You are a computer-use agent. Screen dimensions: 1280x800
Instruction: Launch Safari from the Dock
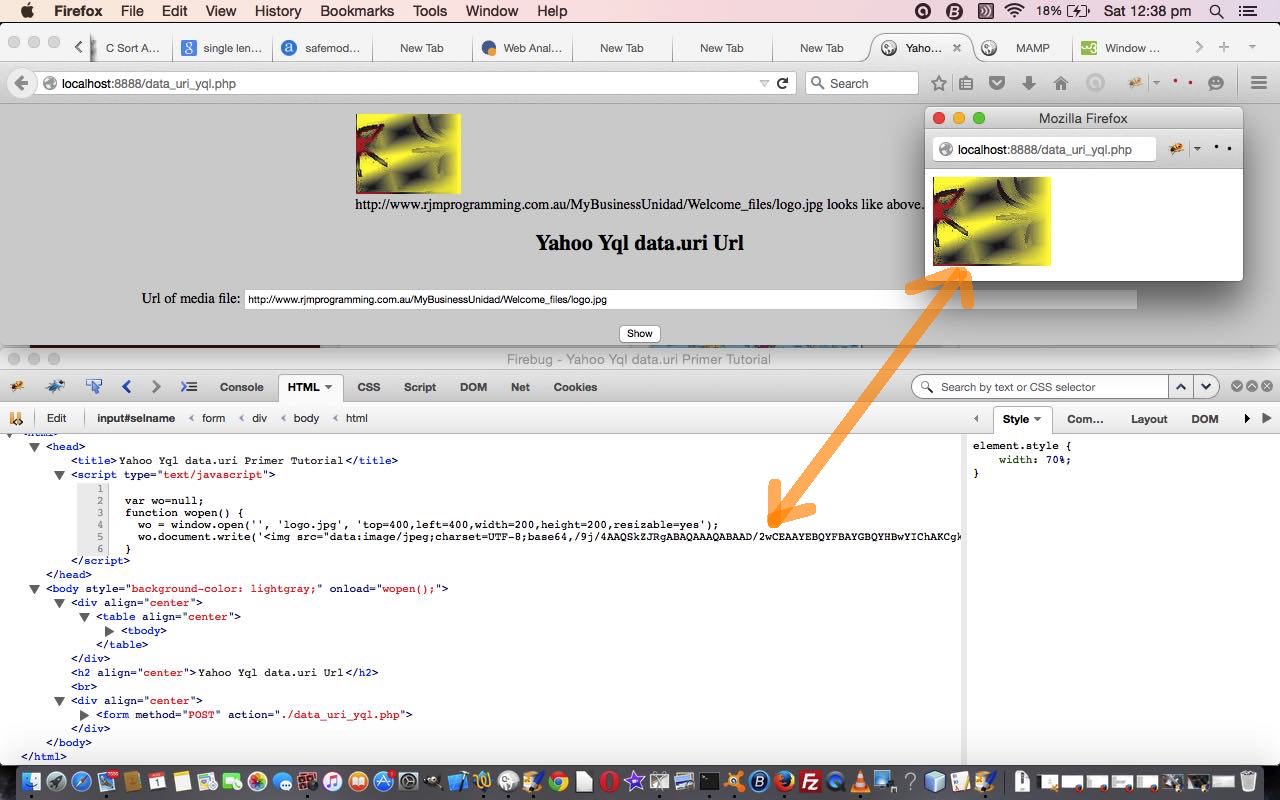point(82,781)
